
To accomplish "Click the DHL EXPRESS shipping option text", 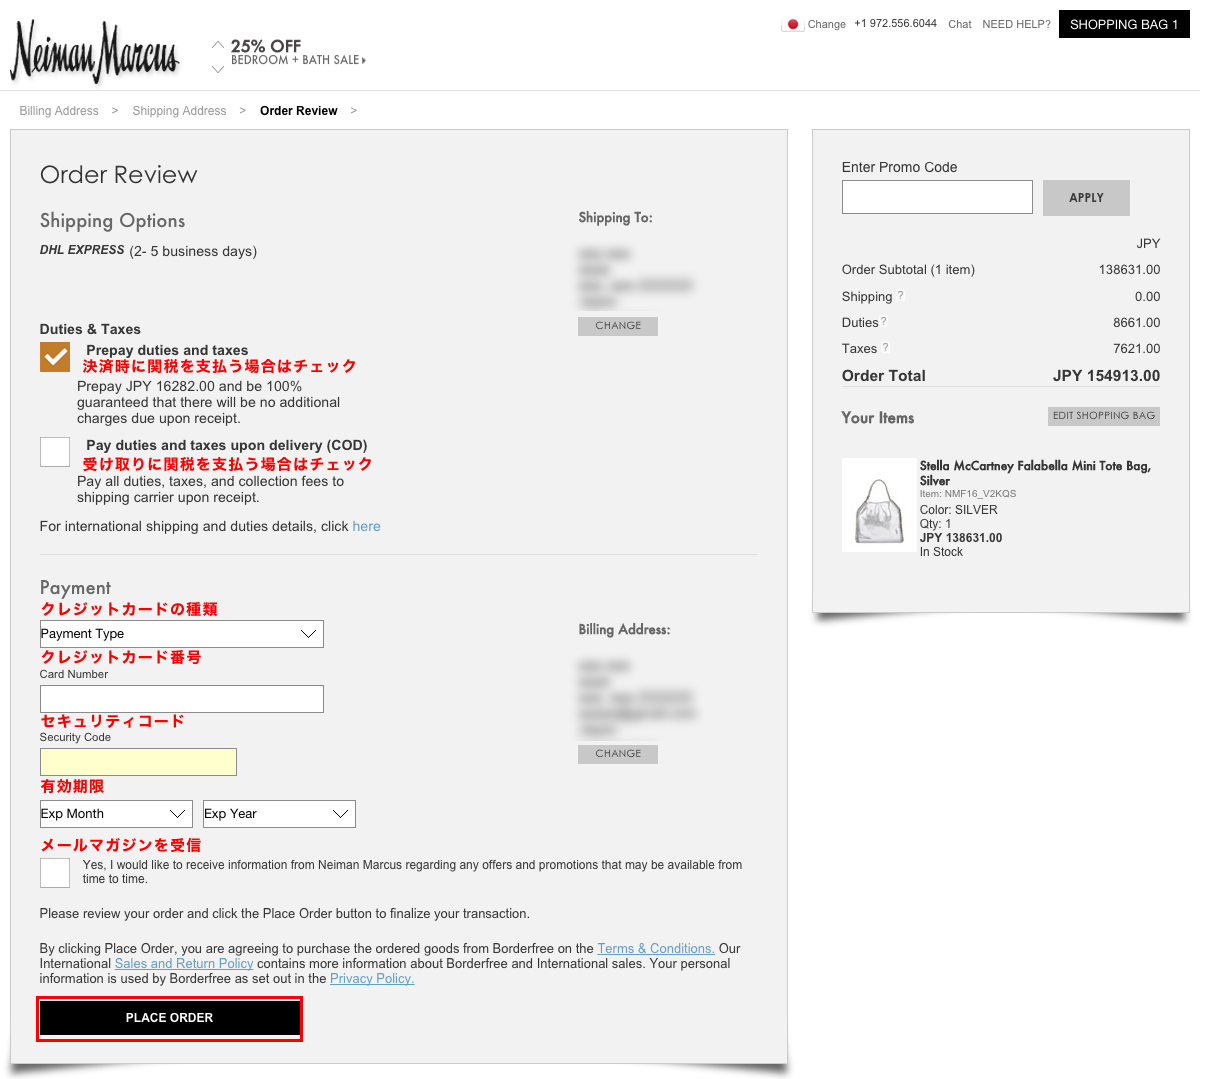I will 82,250.
